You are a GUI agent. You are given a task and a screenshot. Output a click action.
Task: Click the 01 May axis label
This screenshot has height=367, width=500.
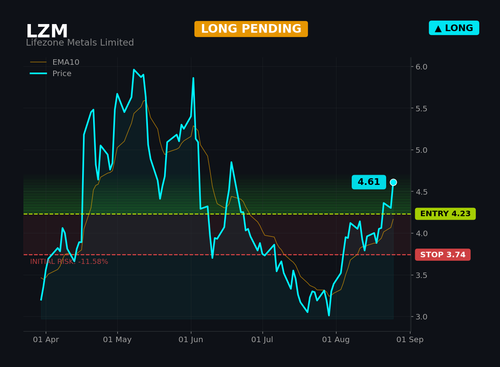click(x=117, y=340)
